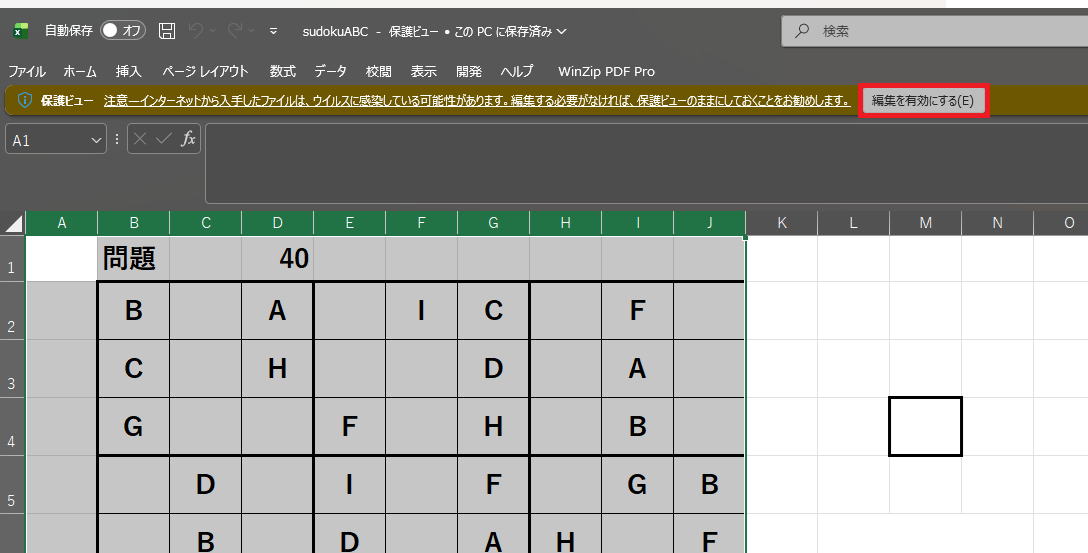This screenshot has height=553, width=1088.
Task: Click the Excel app icon in title bar
Action: [x=20, y=31]
